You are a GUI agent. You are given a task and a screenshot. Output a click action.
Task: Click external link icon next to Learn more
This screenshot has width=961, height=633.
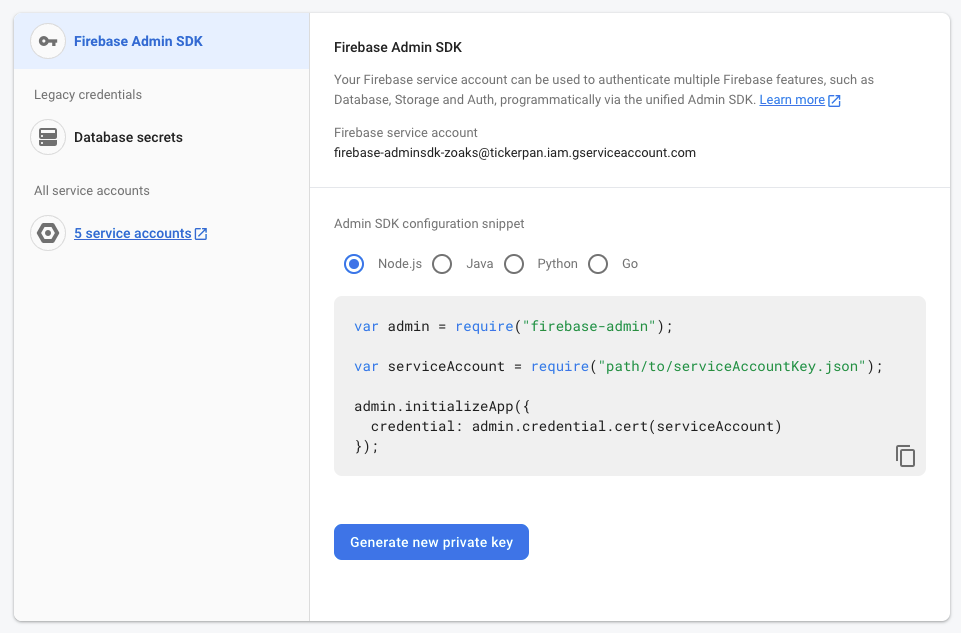click(x=835, y=101)
